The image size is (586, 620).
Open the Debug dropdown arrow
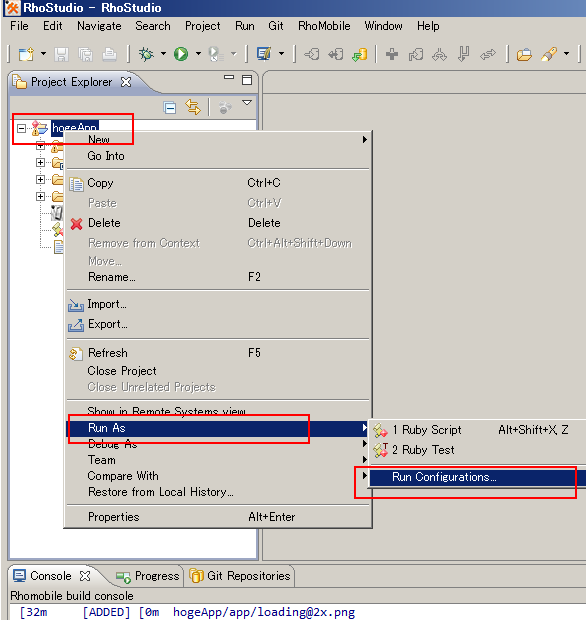pos(163,54)
